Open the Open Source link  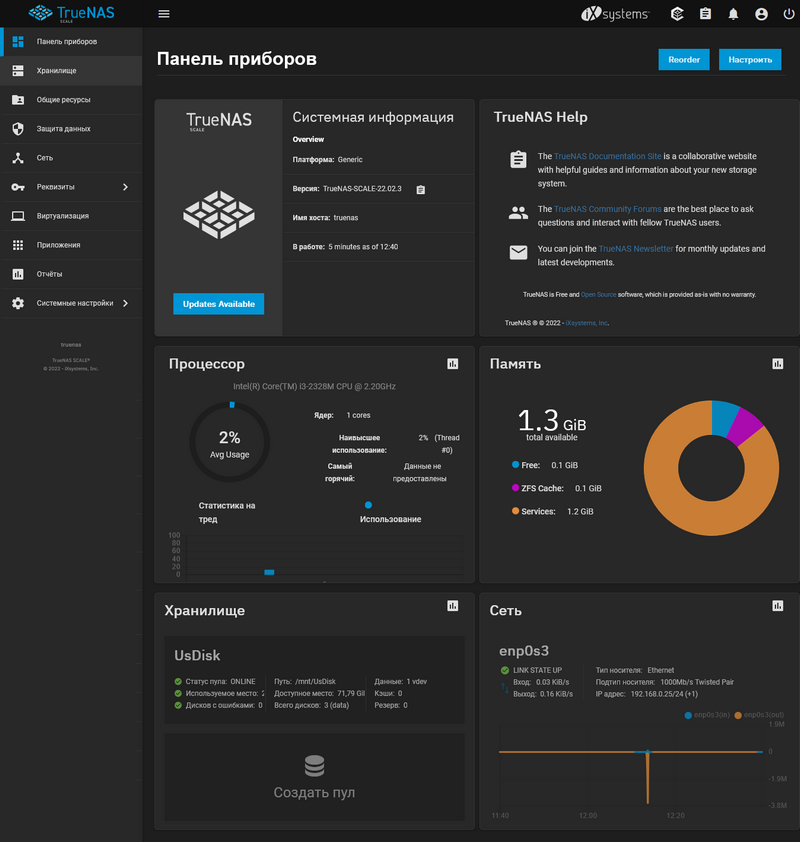pyautogui.click(x=598, y=294)
